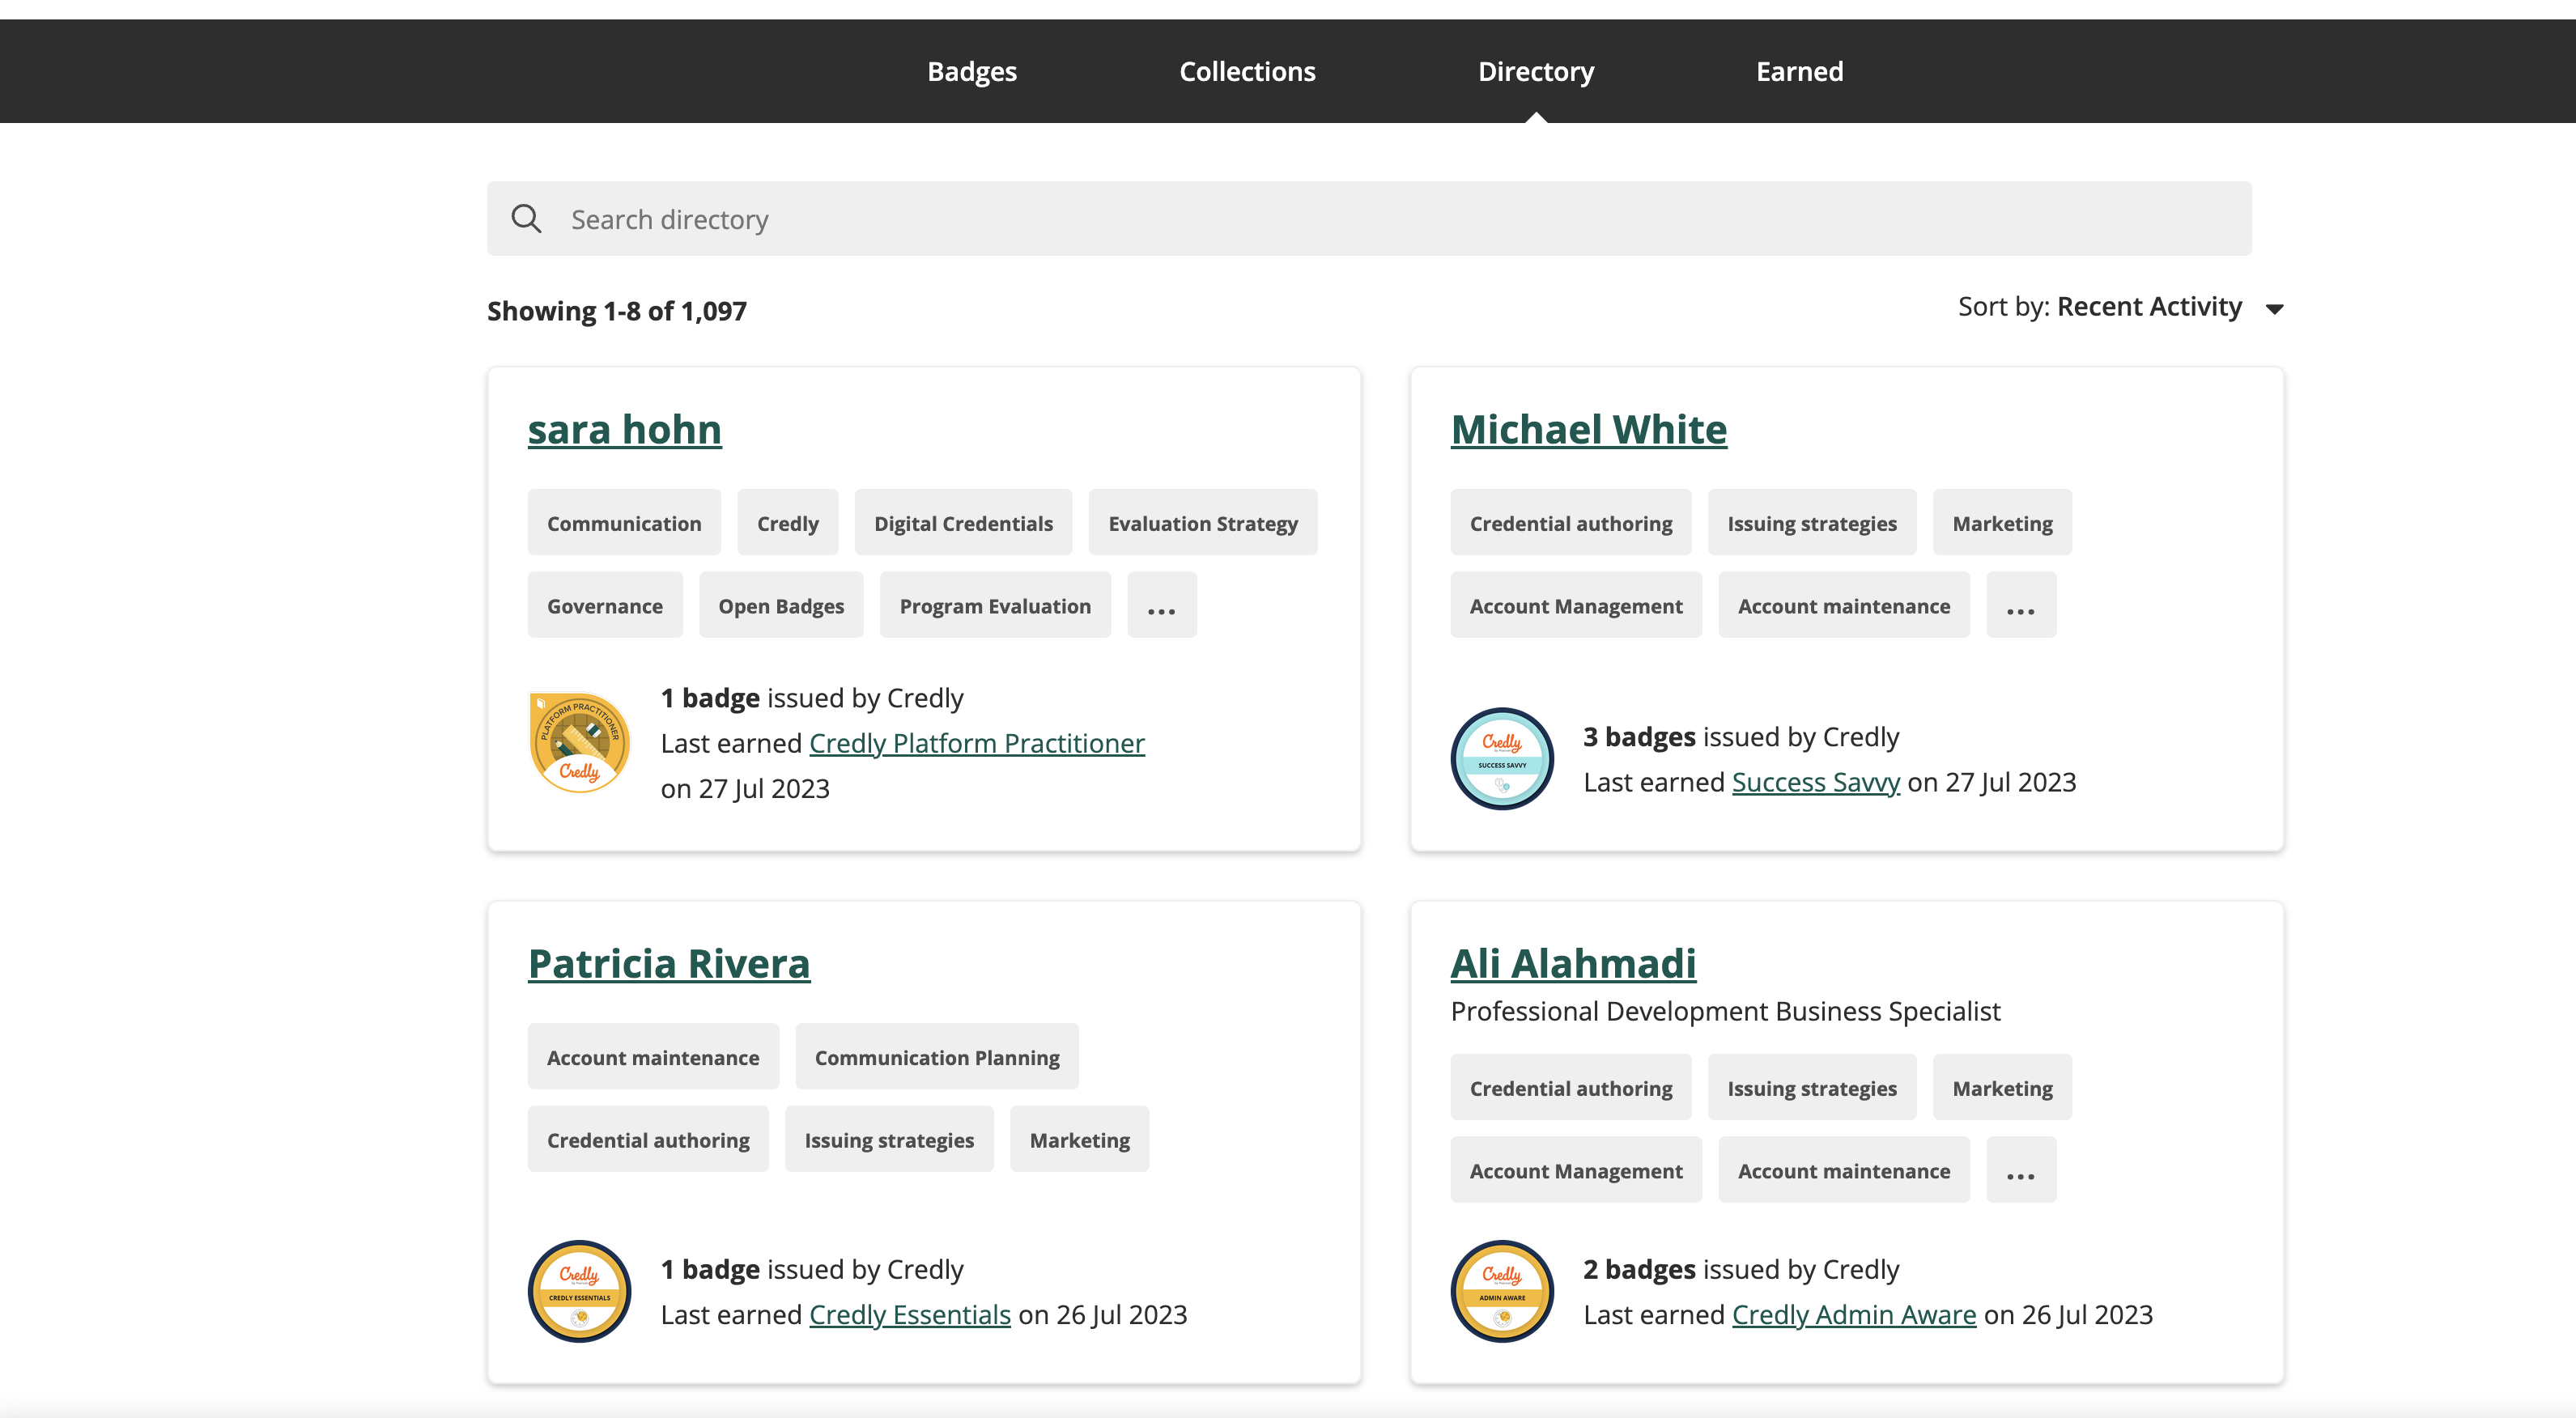Expand more skills on Michael White's card

click(x=2020, y=606)
